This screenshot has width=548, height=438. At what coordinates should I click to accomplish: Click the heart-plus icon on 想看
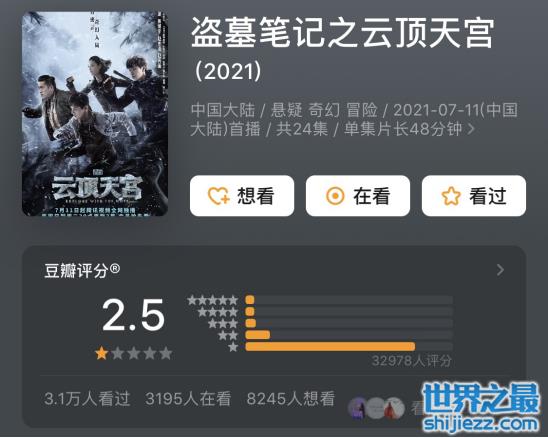point(218,196)
